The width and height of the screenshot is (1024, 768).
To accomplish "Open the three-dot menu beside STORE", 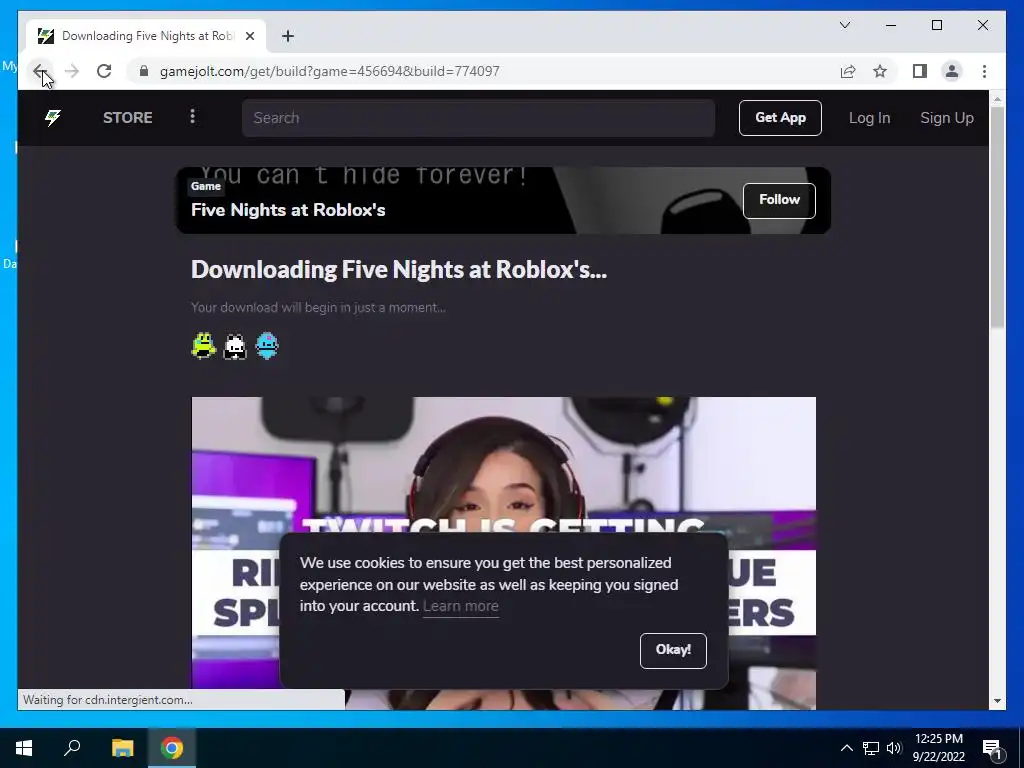I will point(192,117).
